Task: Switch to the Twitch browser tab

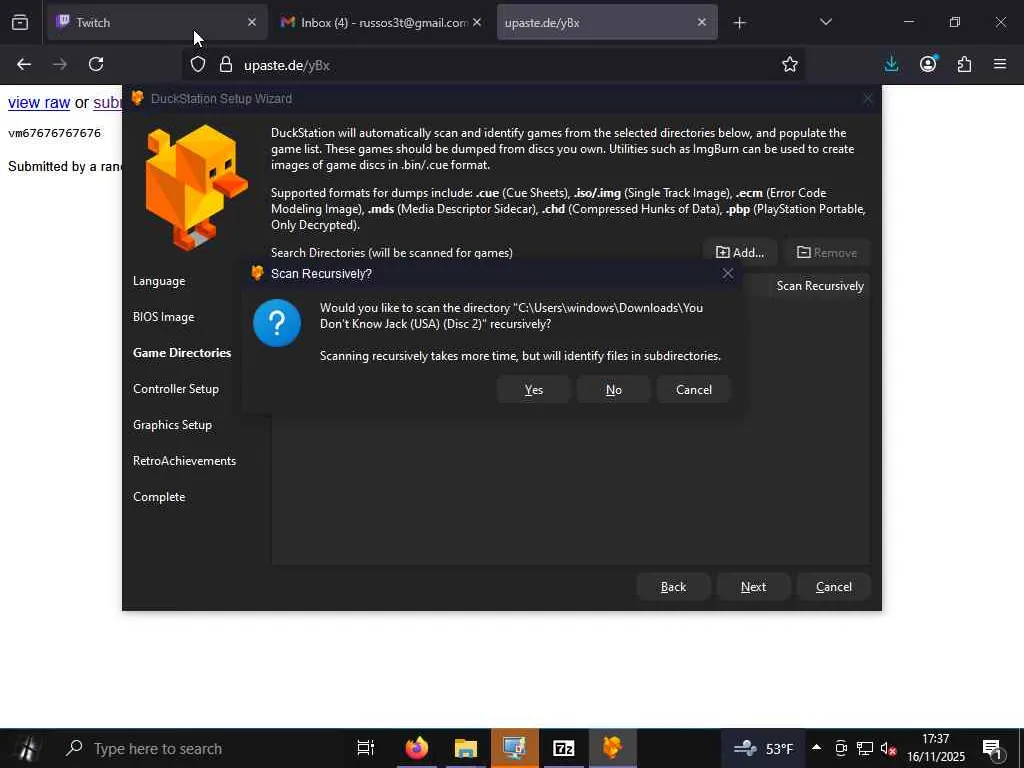Action: point(157,22)
